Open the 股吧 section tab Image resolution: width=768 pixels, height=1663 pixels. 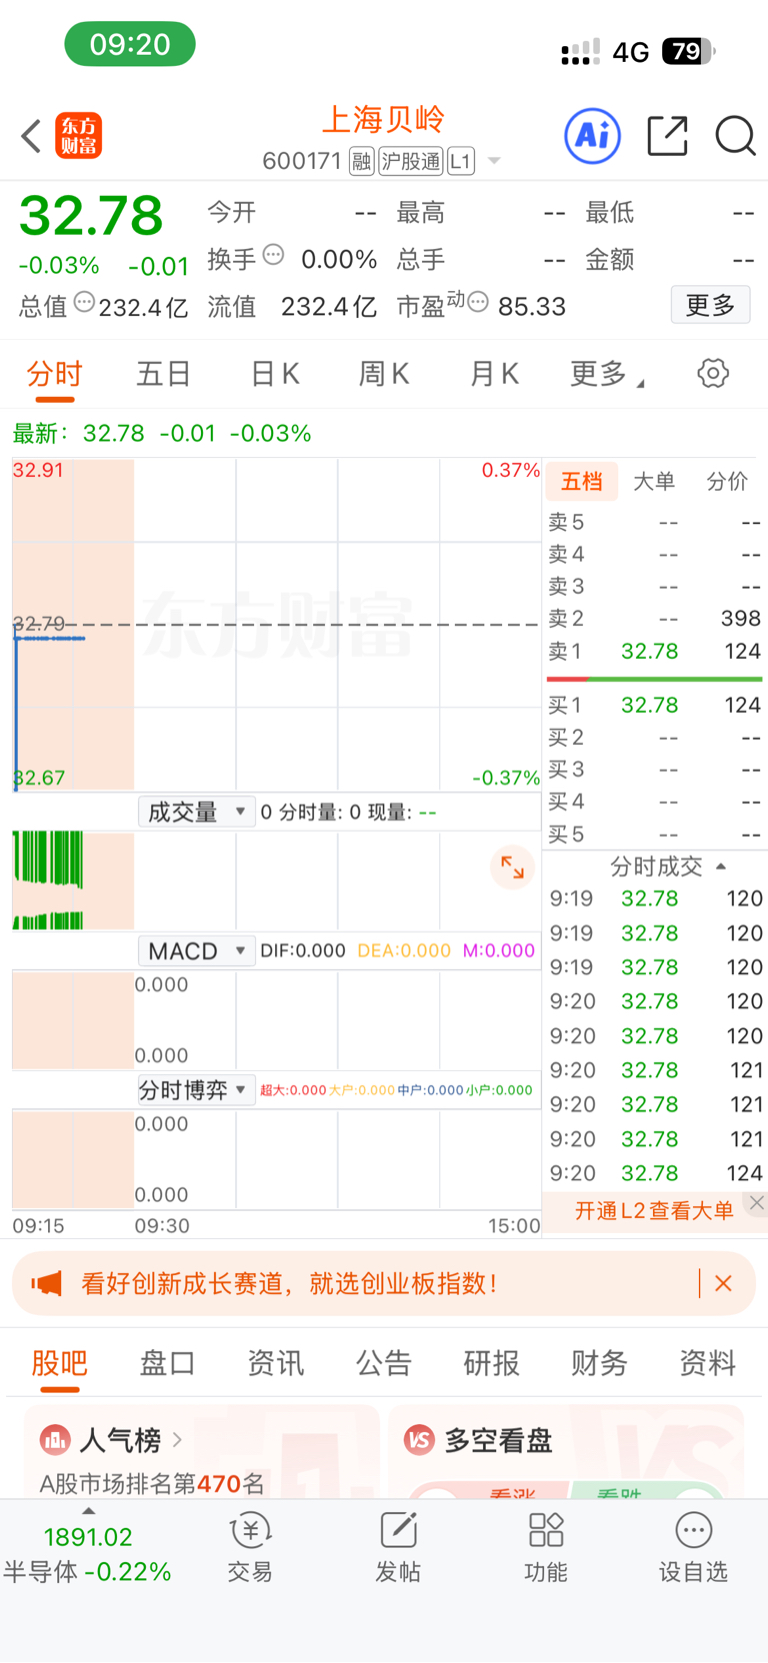pyautogui.click(x=59, y=1363)
